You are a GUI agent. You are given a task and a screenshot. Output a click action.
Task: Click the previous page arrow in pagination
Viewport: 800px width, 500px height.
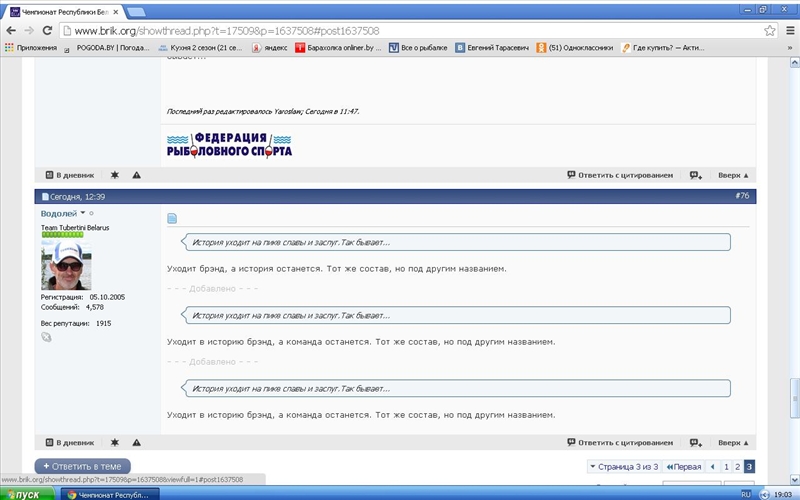tap(712, 466)
